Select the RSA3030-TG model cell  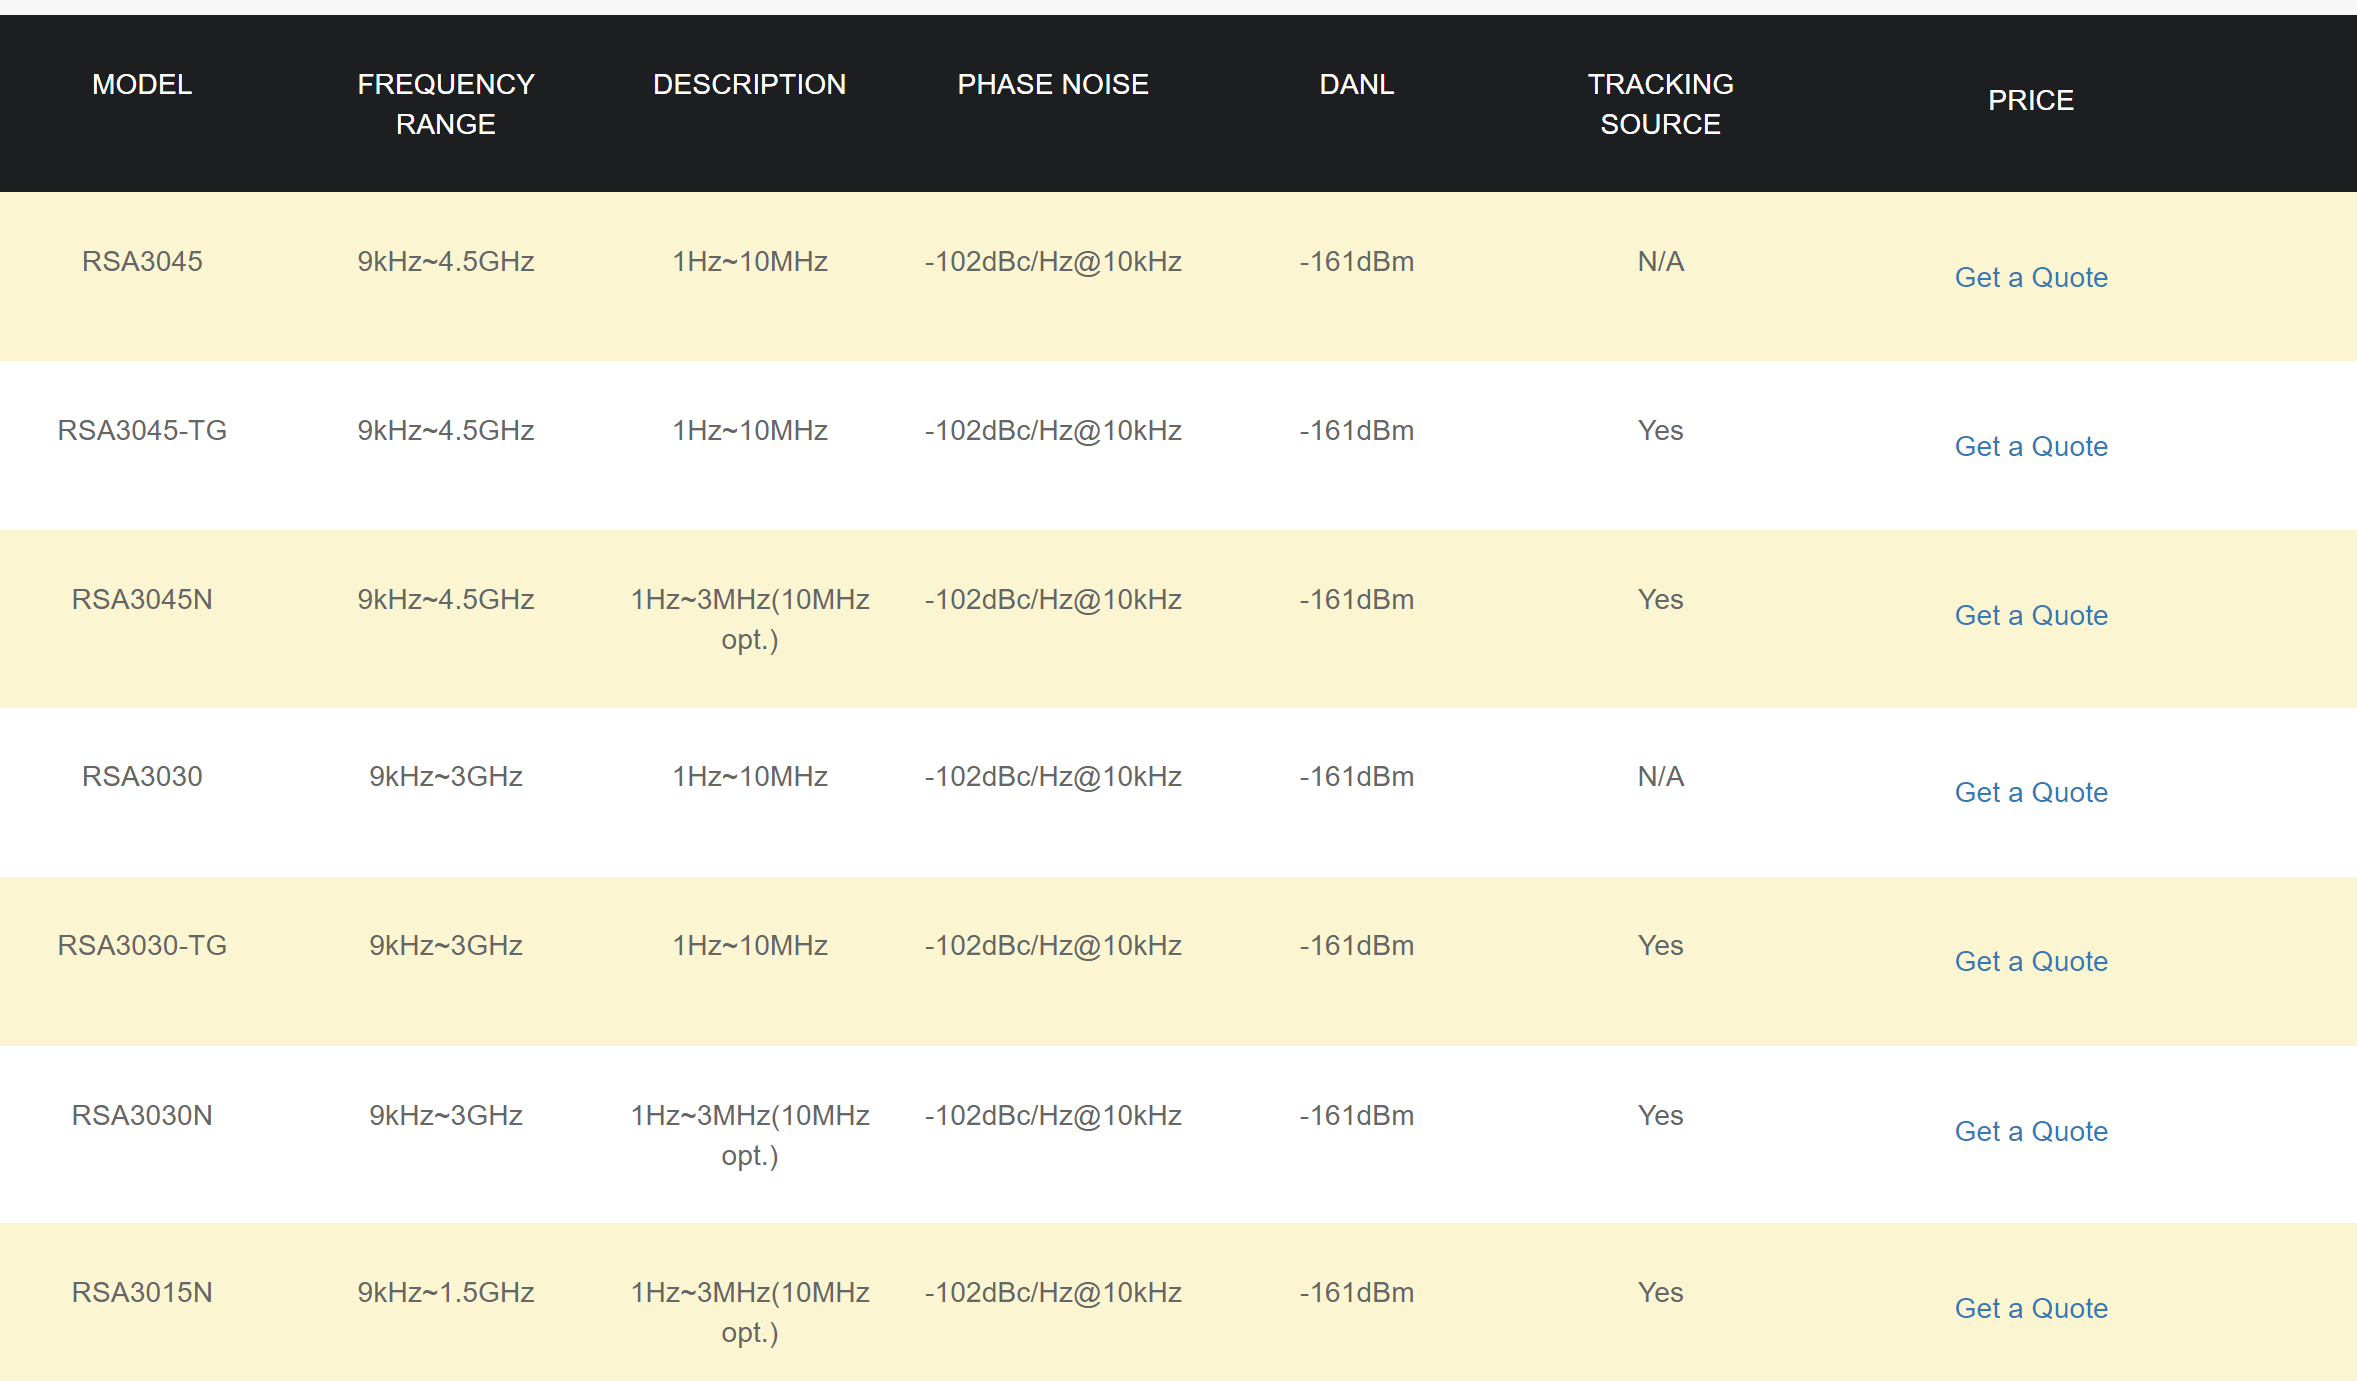(x=142, y=945)
